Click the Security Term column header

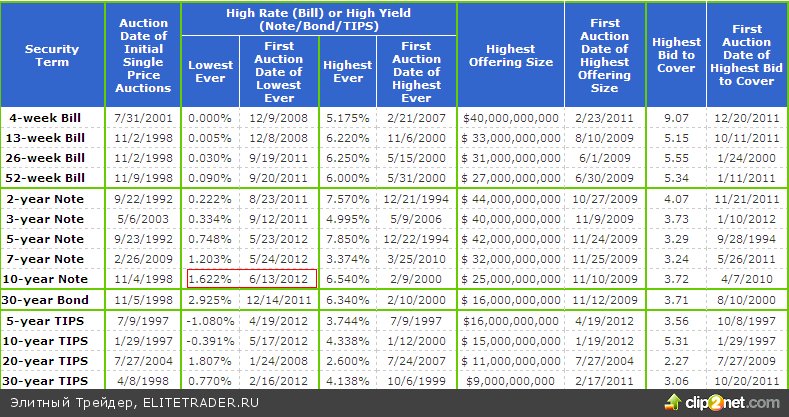(52, 55)
